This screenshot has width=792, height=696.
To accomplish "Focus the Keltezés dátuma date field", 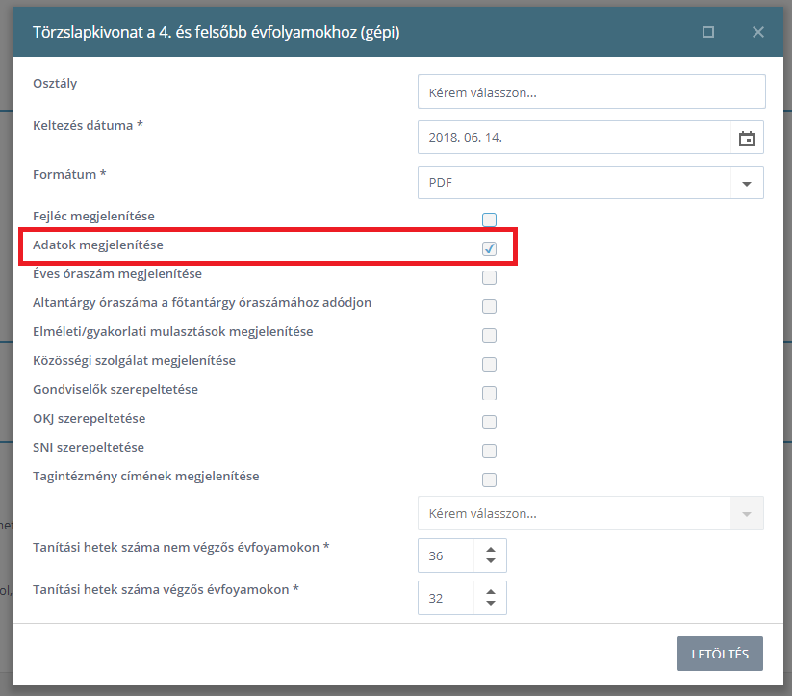I will coord(574,137).
